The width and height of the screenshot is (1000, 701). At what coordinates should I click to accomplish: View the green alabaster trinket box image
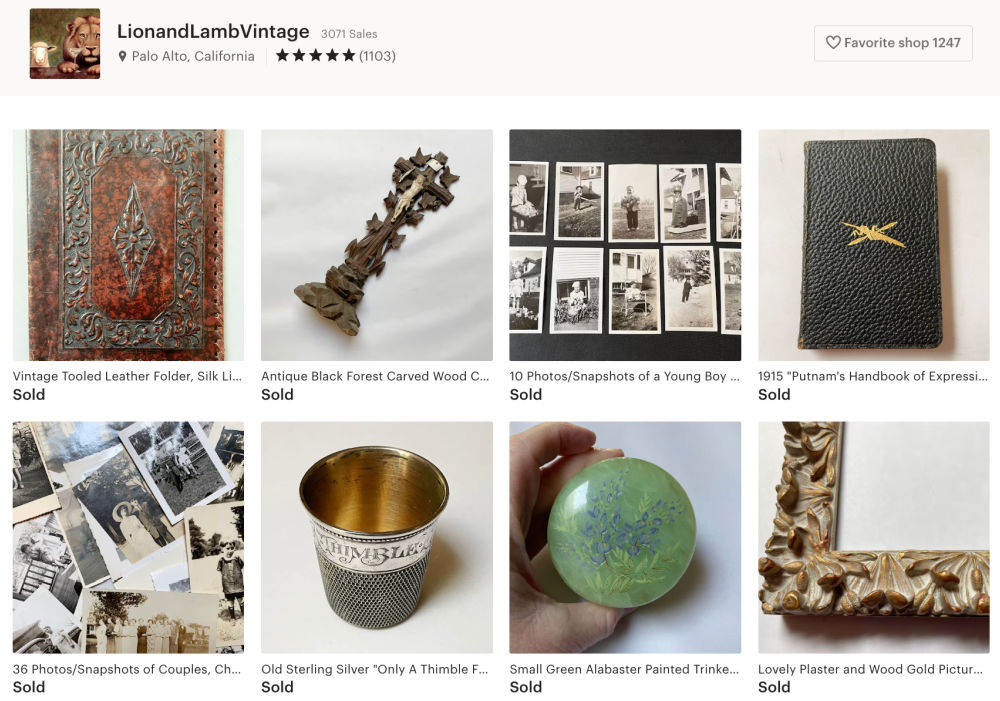pyautogui.click(x=625, y=536)
